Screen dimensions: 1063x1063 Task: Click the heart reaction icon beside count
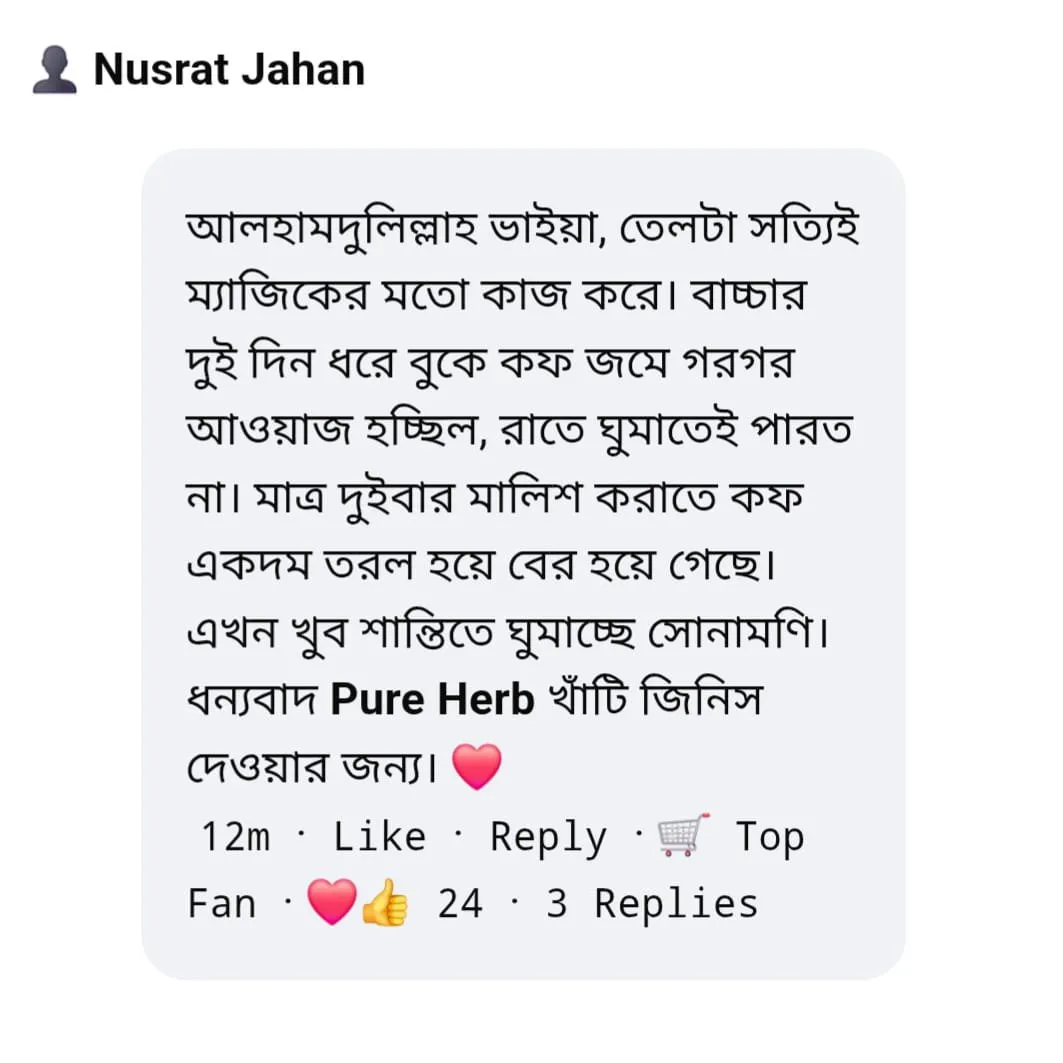332,902
